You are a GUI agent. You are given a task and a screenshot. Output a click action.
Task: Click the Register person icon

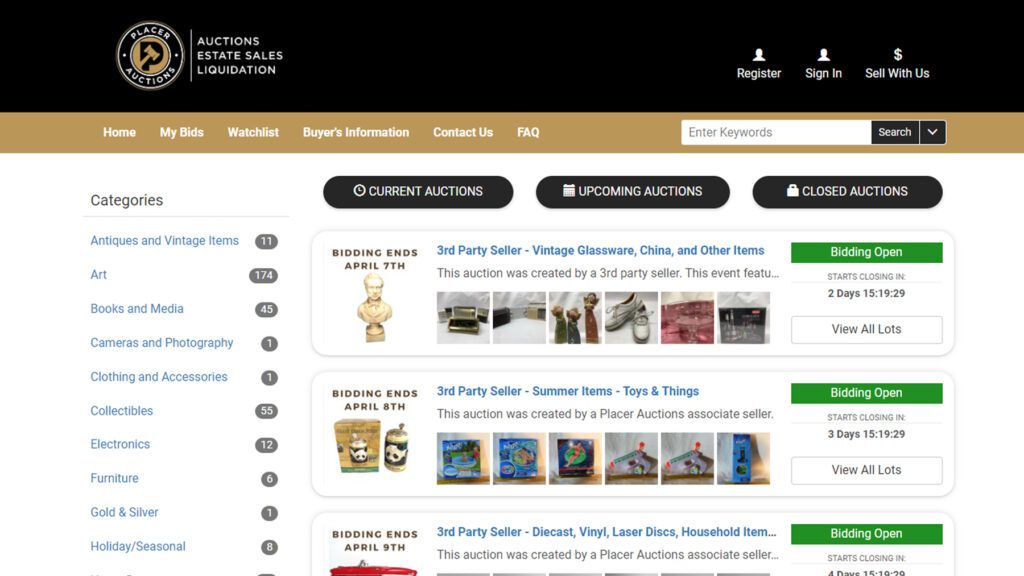[x=758, y=55]
